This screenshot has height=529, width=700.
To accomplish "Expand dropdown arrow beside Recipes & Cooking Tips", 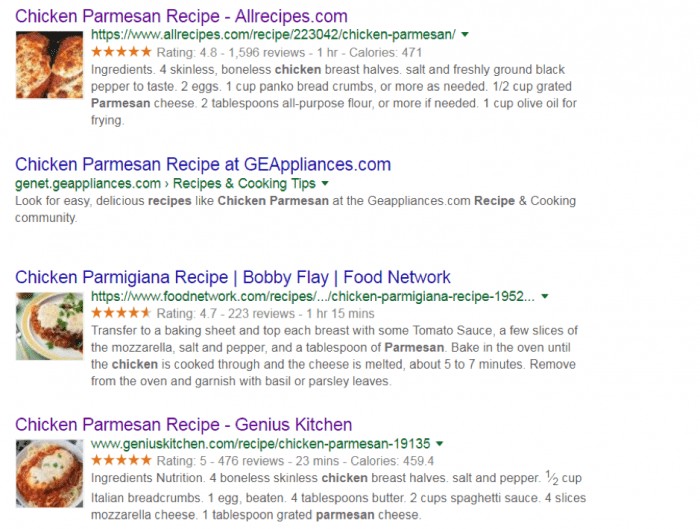I will tap(325, 183).
